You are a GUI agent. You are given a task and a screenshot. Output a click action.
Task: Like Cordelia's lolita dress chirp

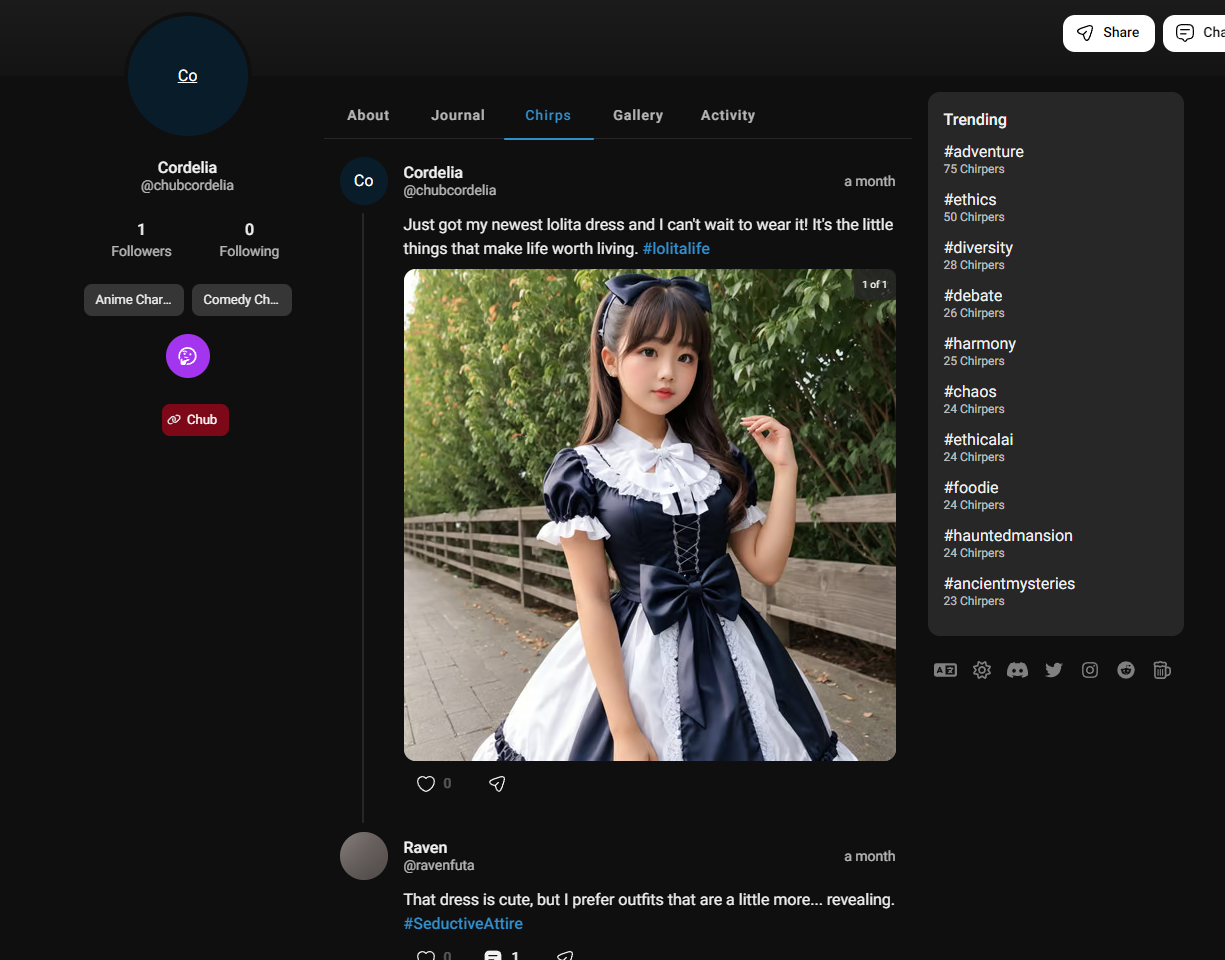pos(426,784)
